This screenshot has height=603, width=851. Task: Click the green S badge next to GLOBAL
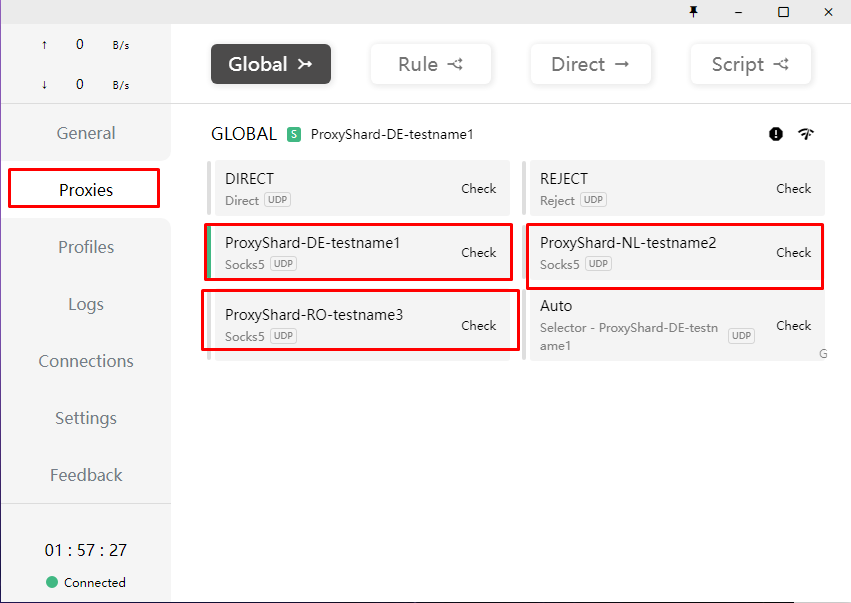tap(294, 134)
